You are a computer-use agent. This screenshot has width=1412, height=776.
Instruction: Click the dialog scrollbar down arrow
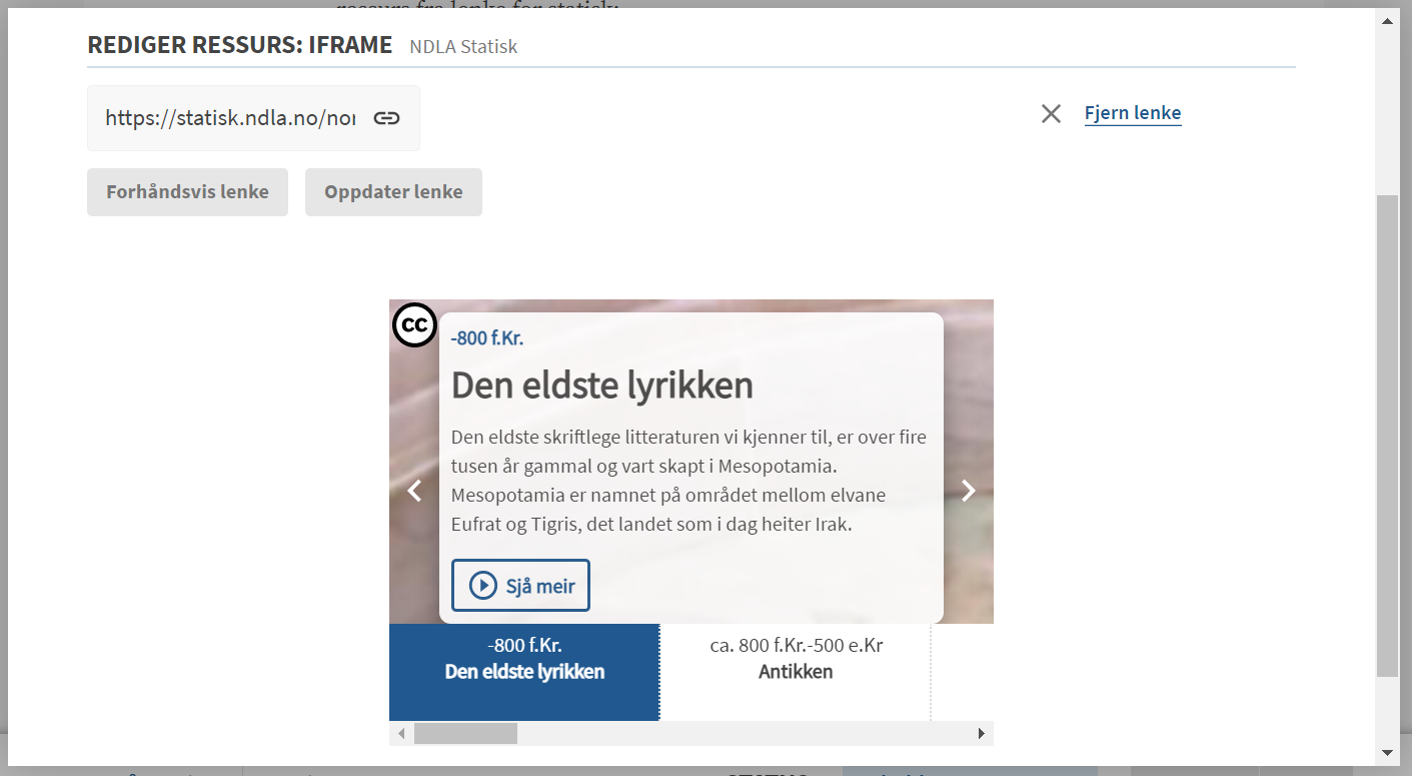pyautogui.click(x=1387, y=753)
